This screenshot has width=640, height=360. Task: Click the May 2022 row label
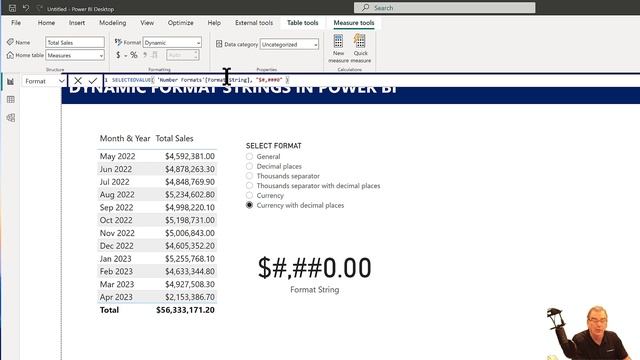(117, 156)
